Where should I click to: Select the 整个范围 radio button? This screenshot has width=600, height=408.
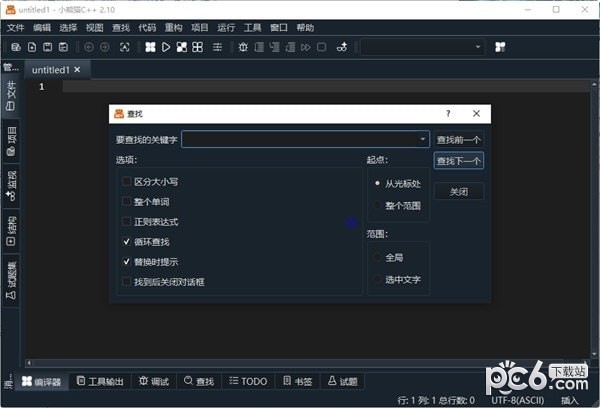(377, 205)
